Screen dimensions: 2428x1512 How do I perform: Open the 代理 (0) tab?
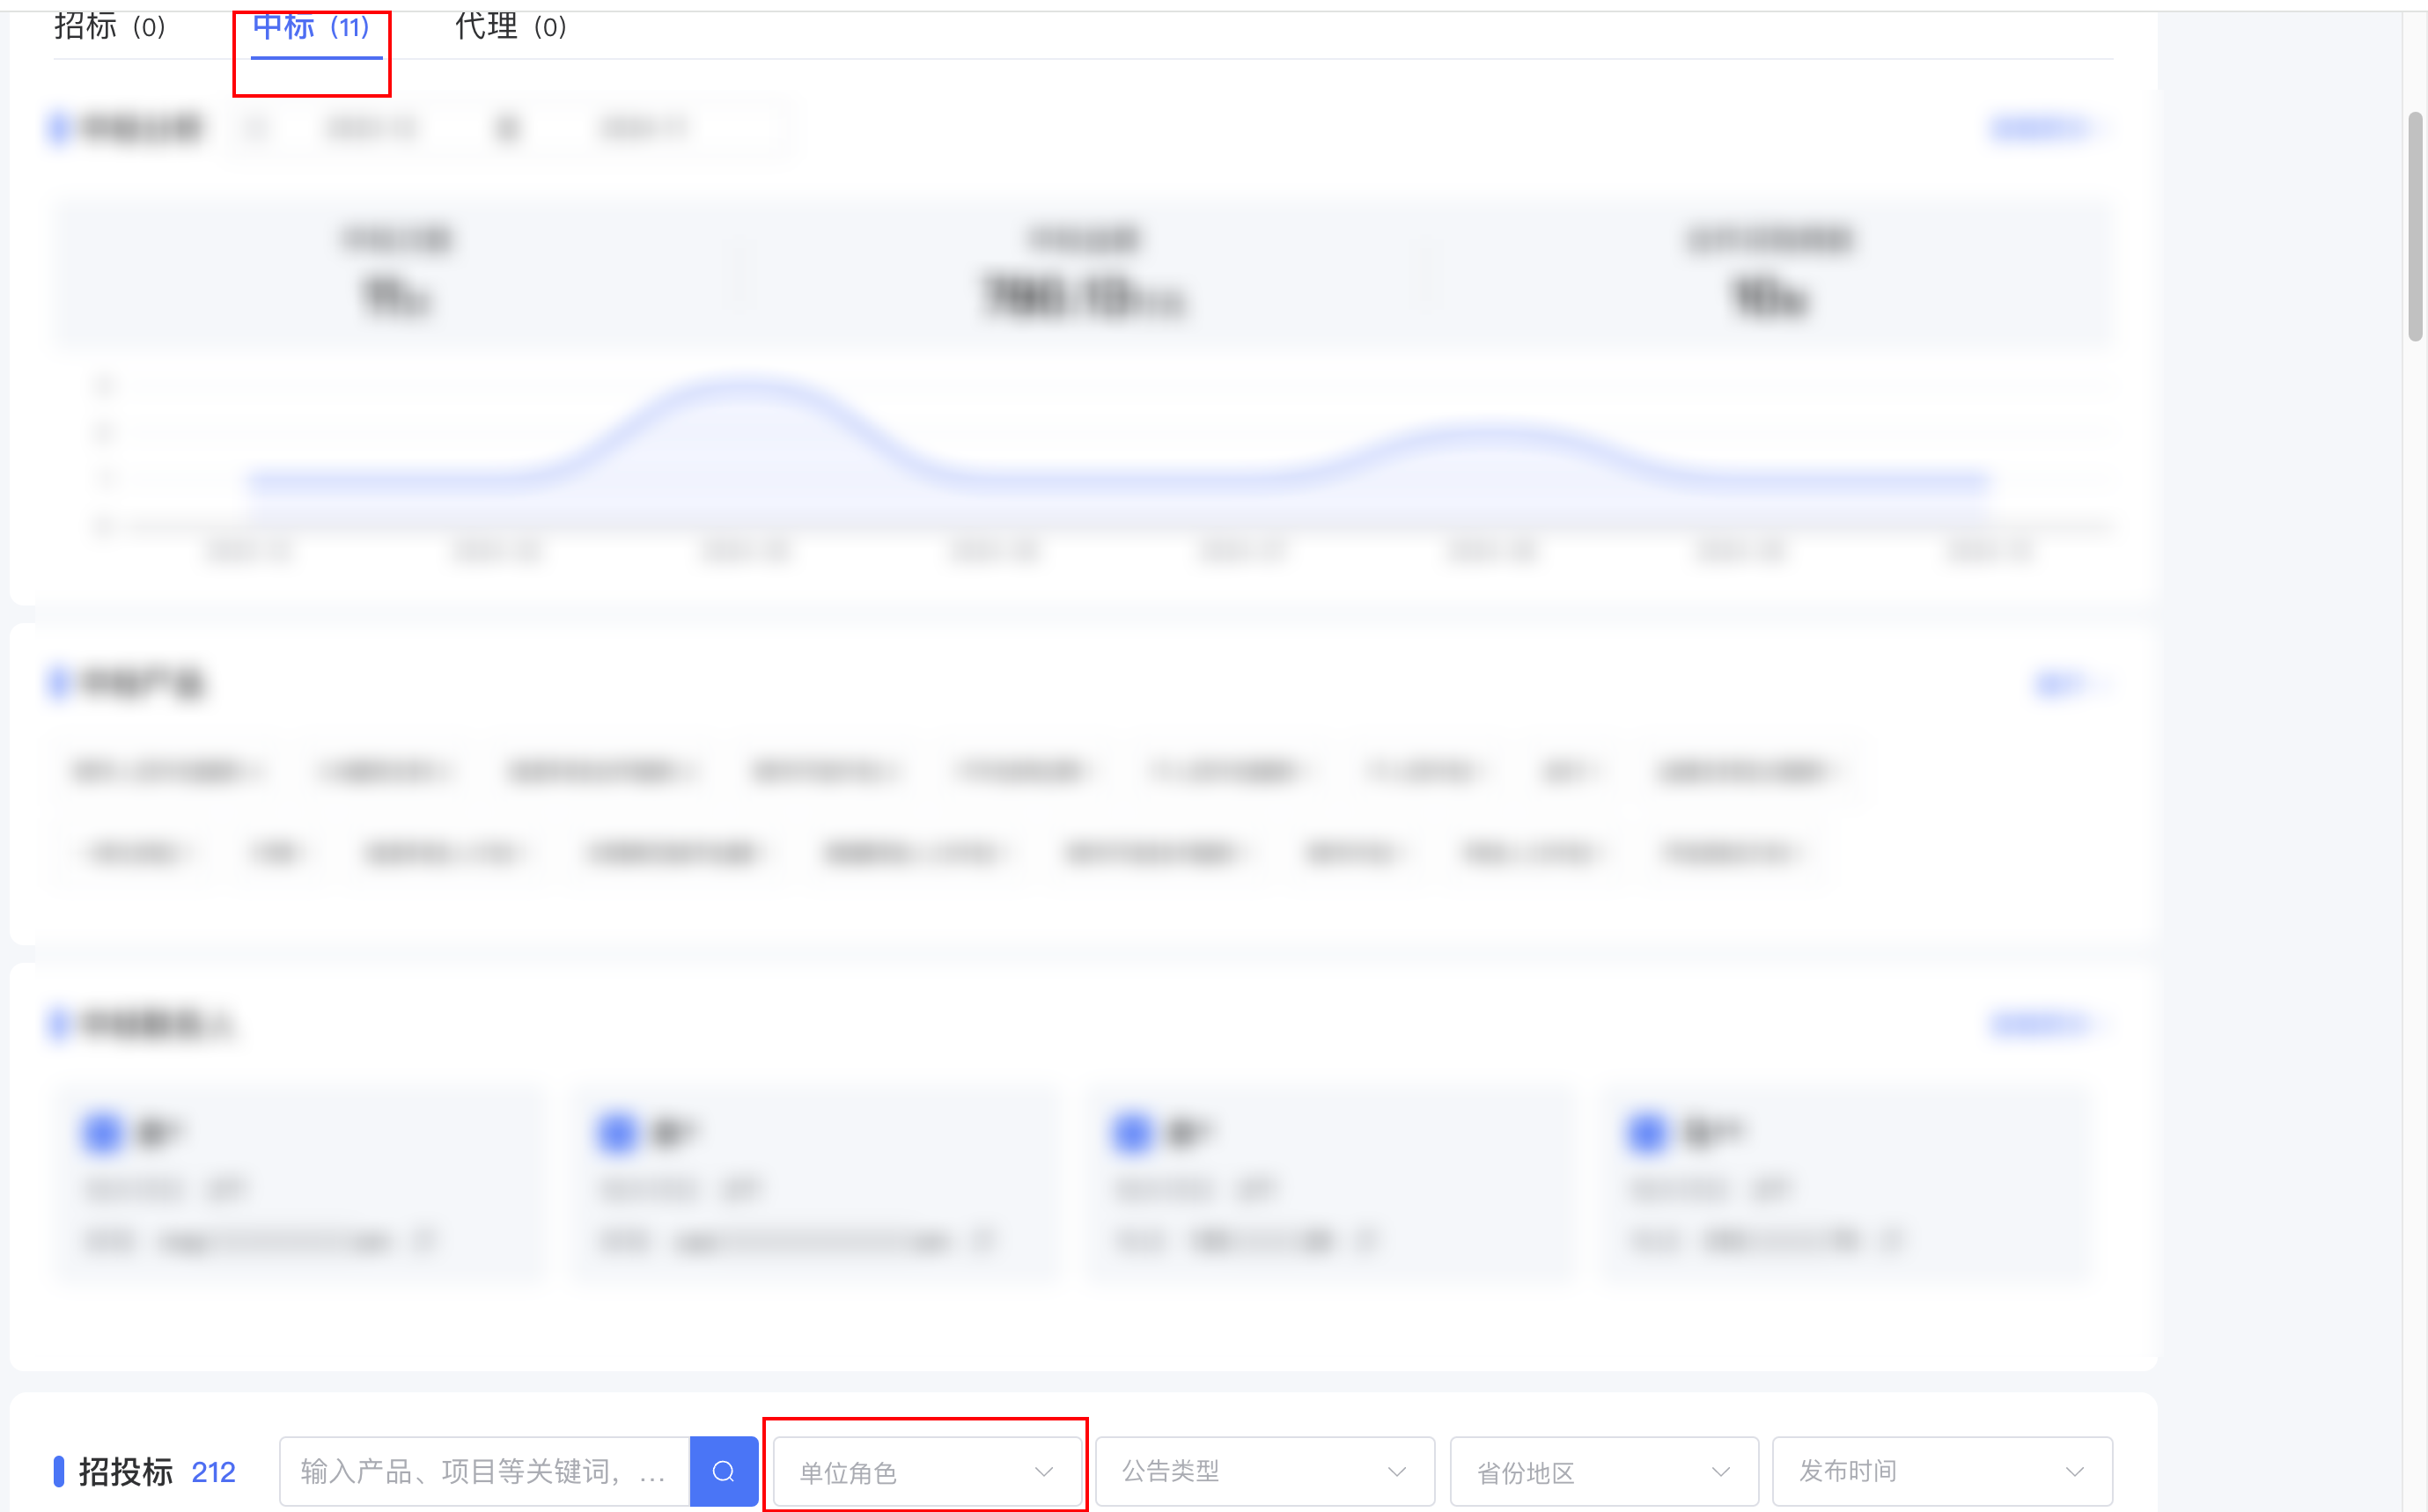pyautogui.click(x=511, y=27)
